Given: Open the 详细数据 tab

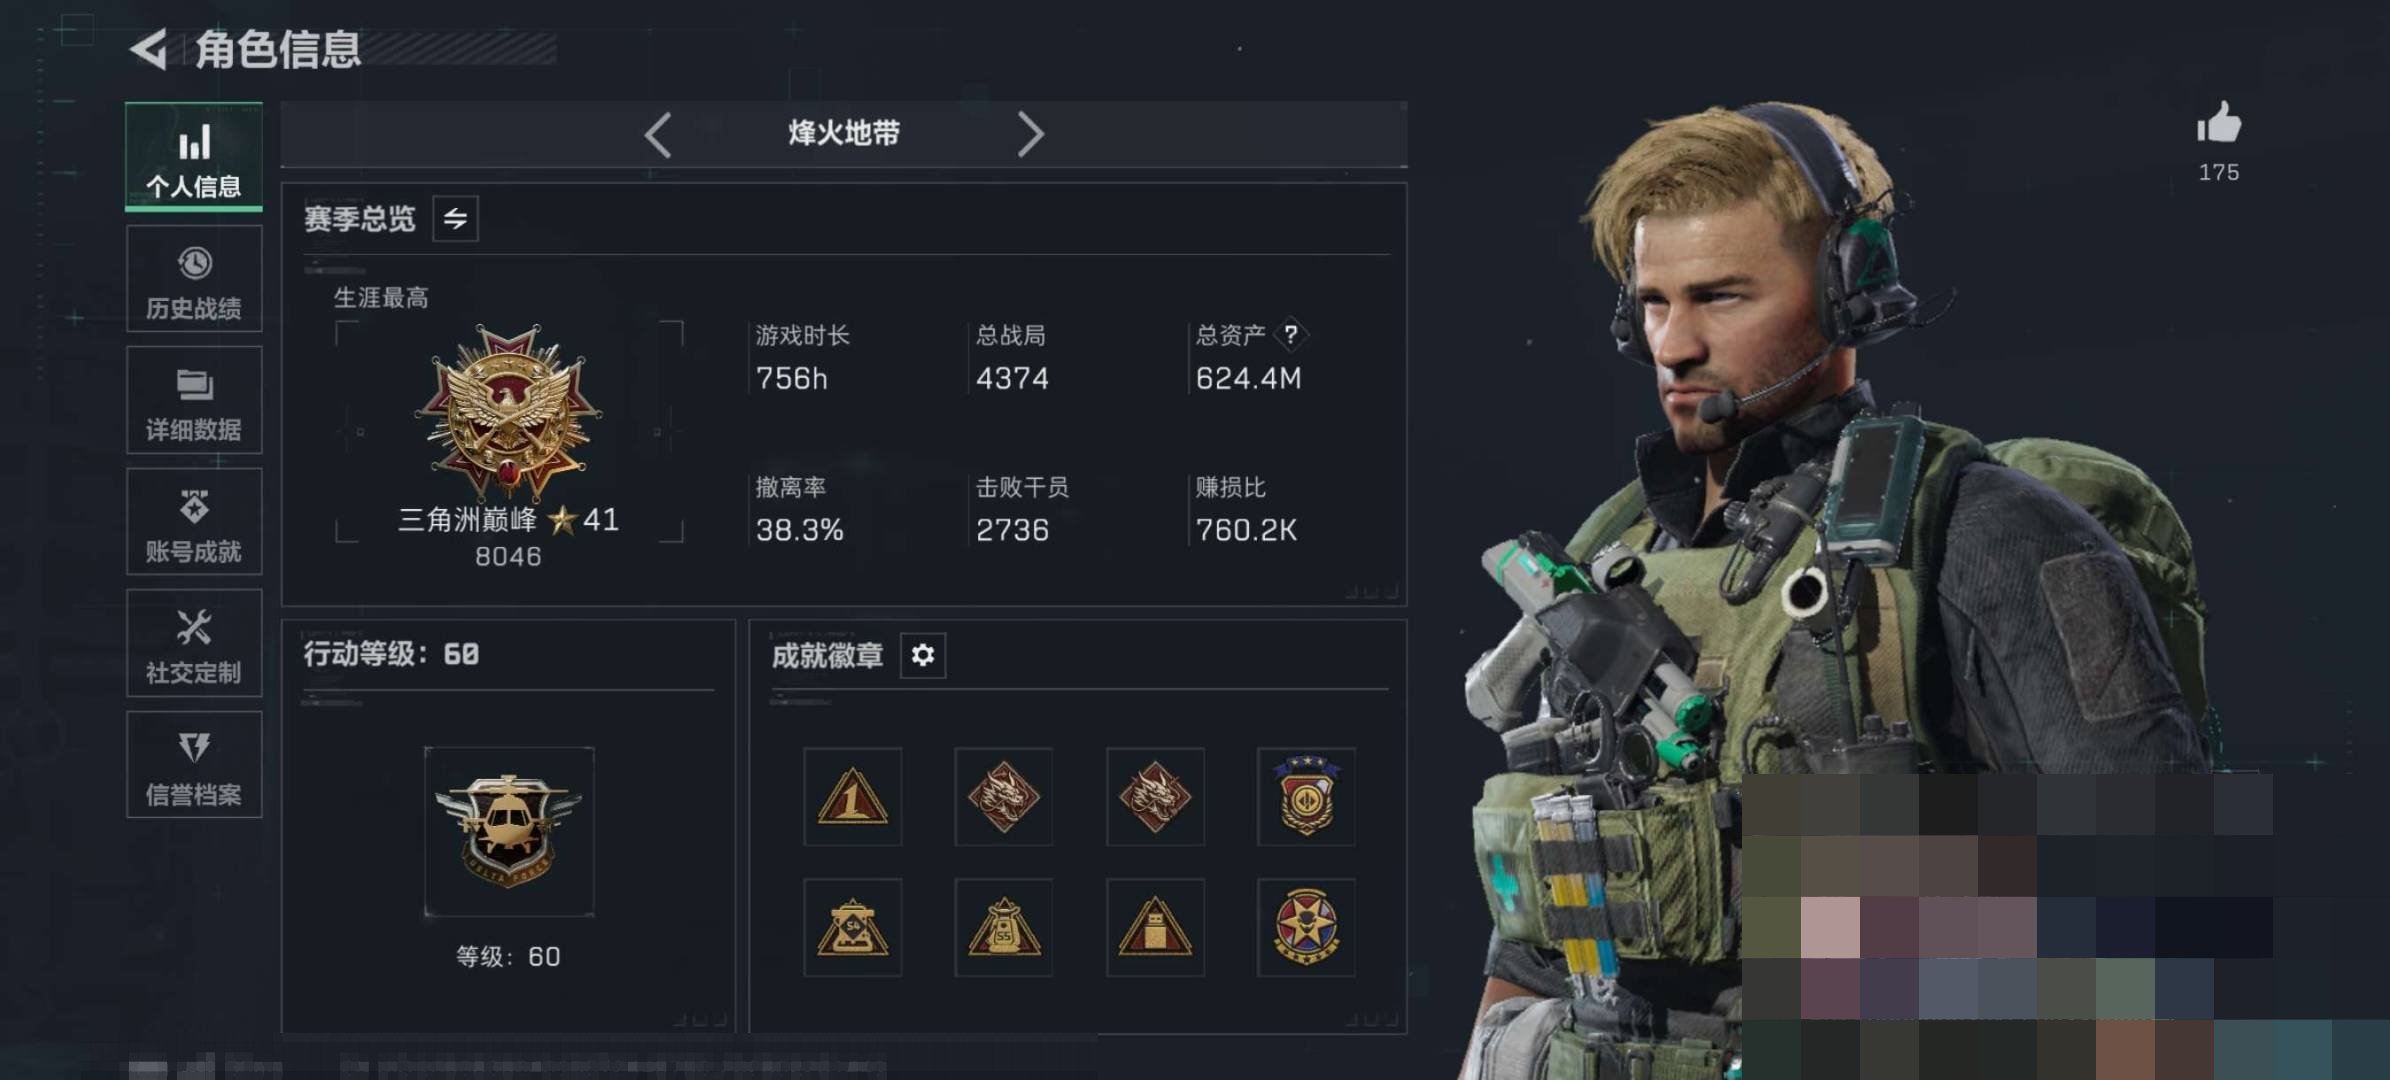Looking at the screenshot, I should pyautogui.click(x=194, y=400).
